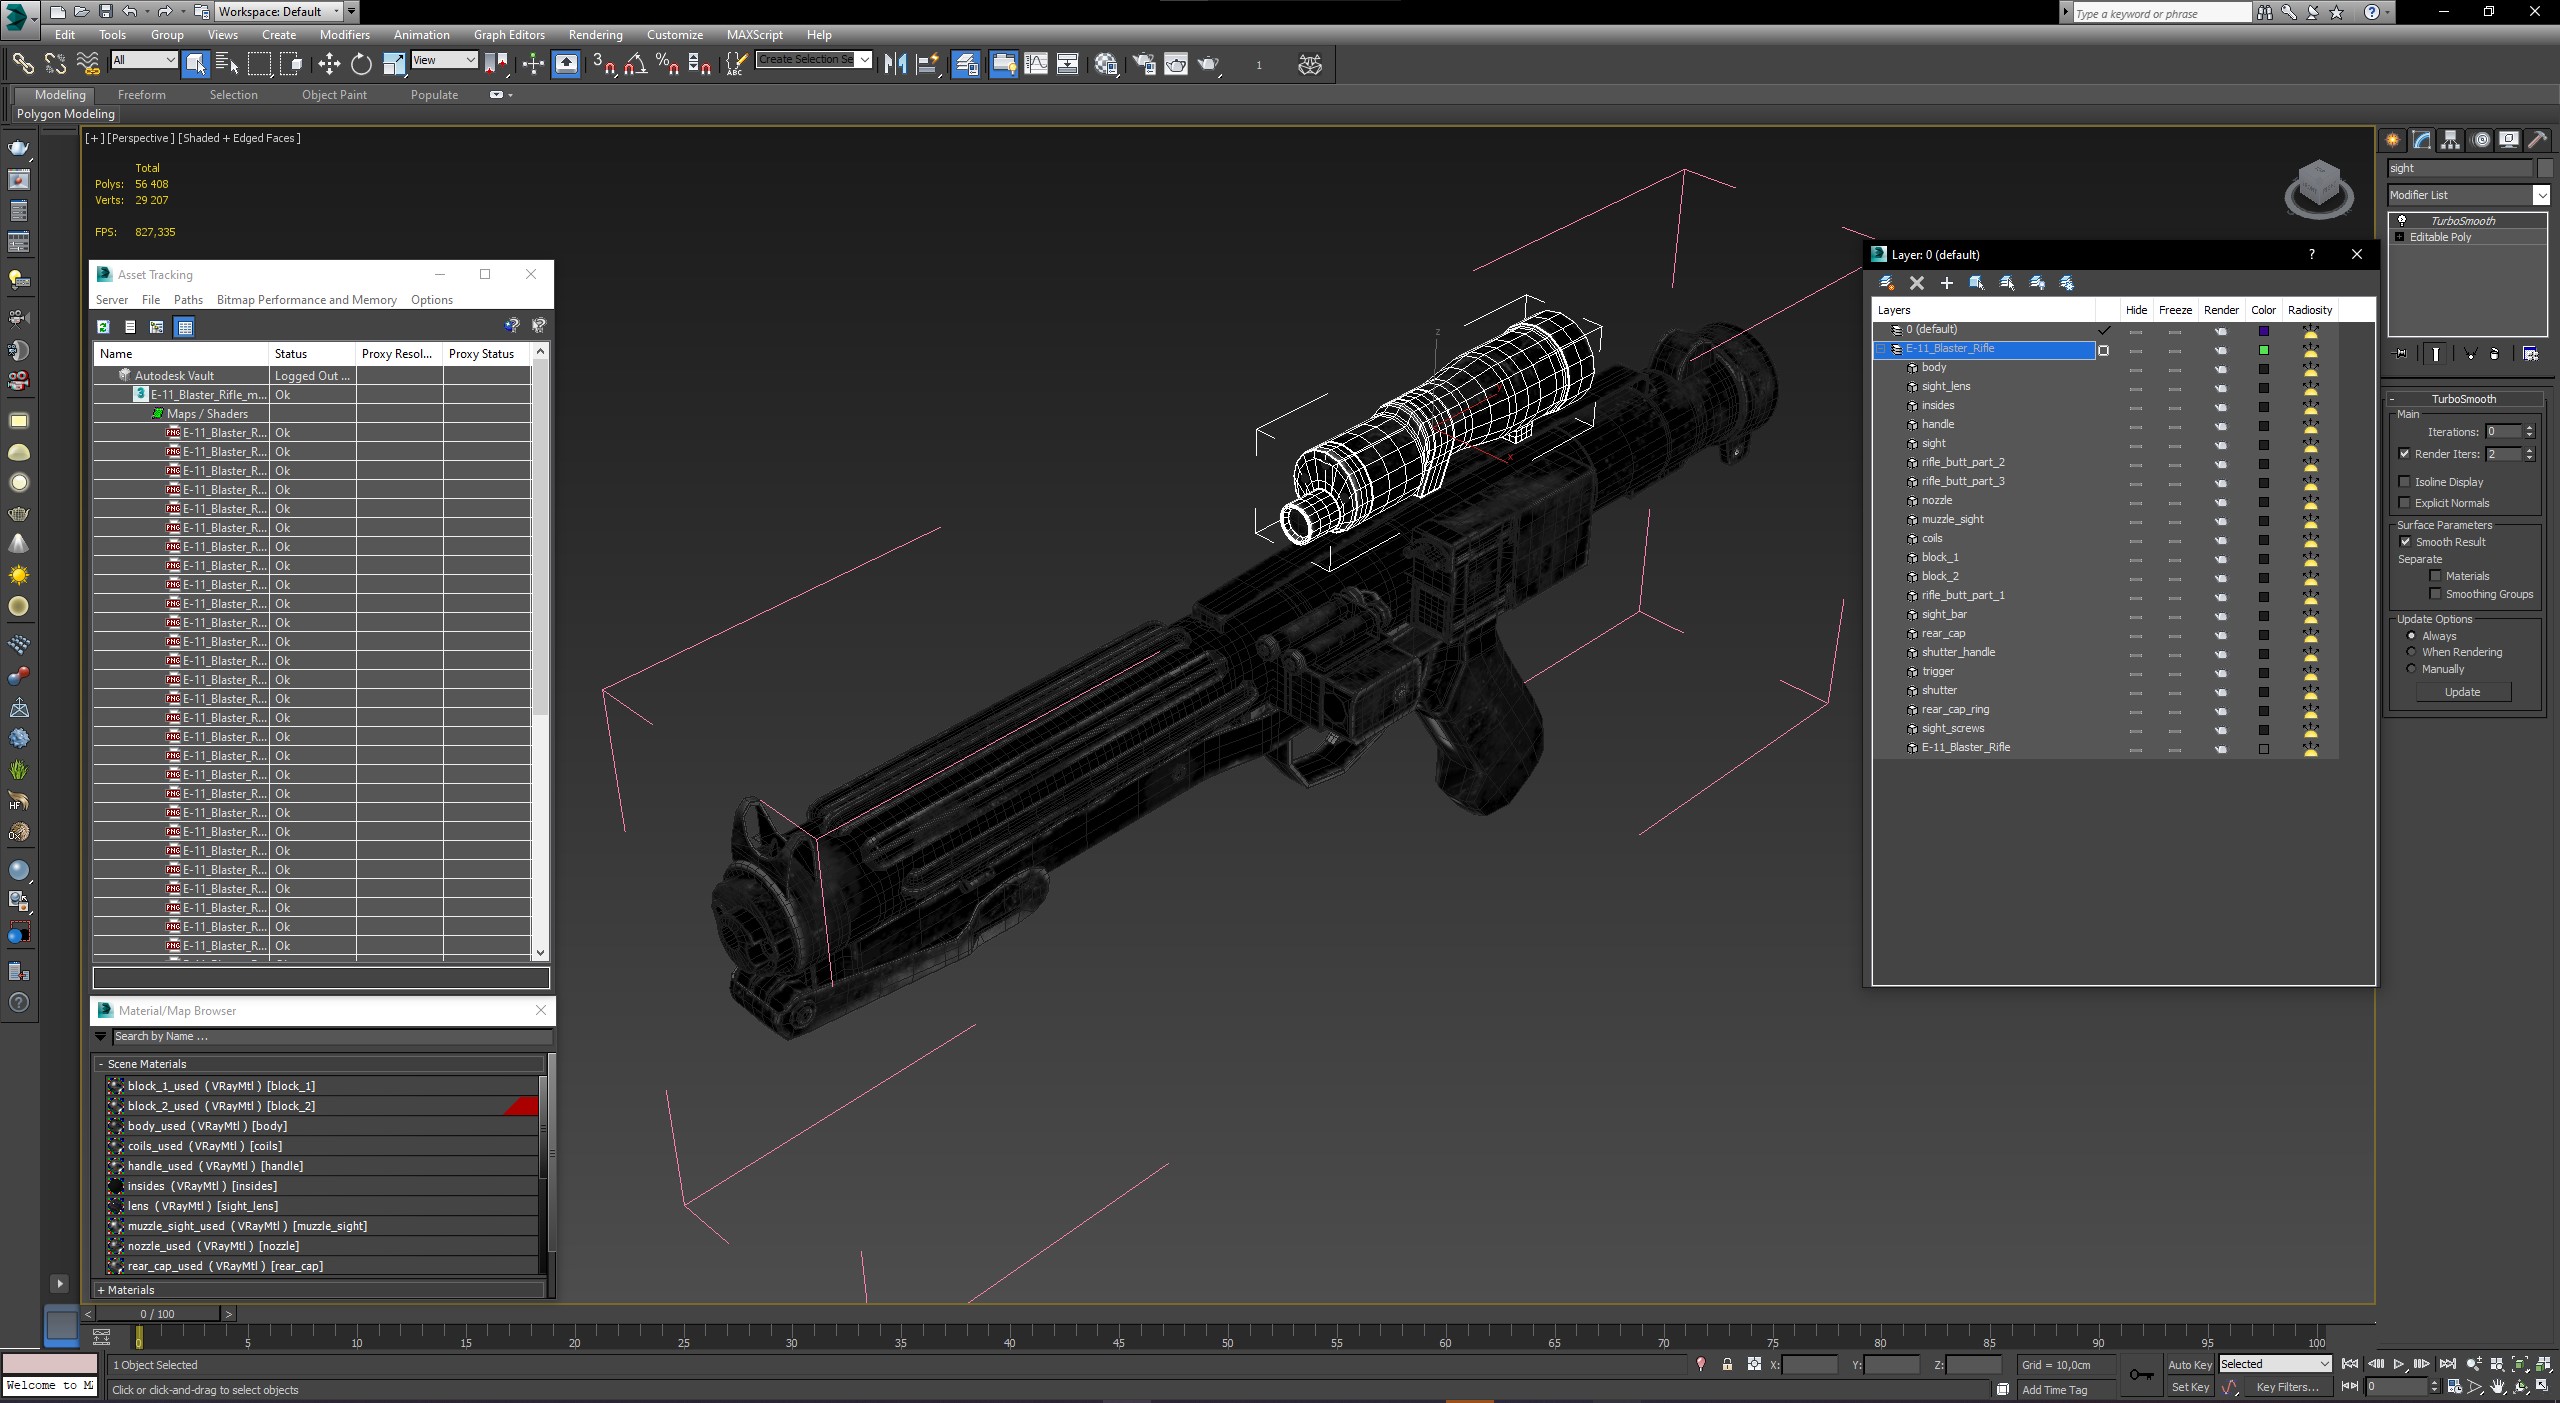Choose the Select and Scale tool
Screen dimensions: 2560x1403
click(394, 64)
